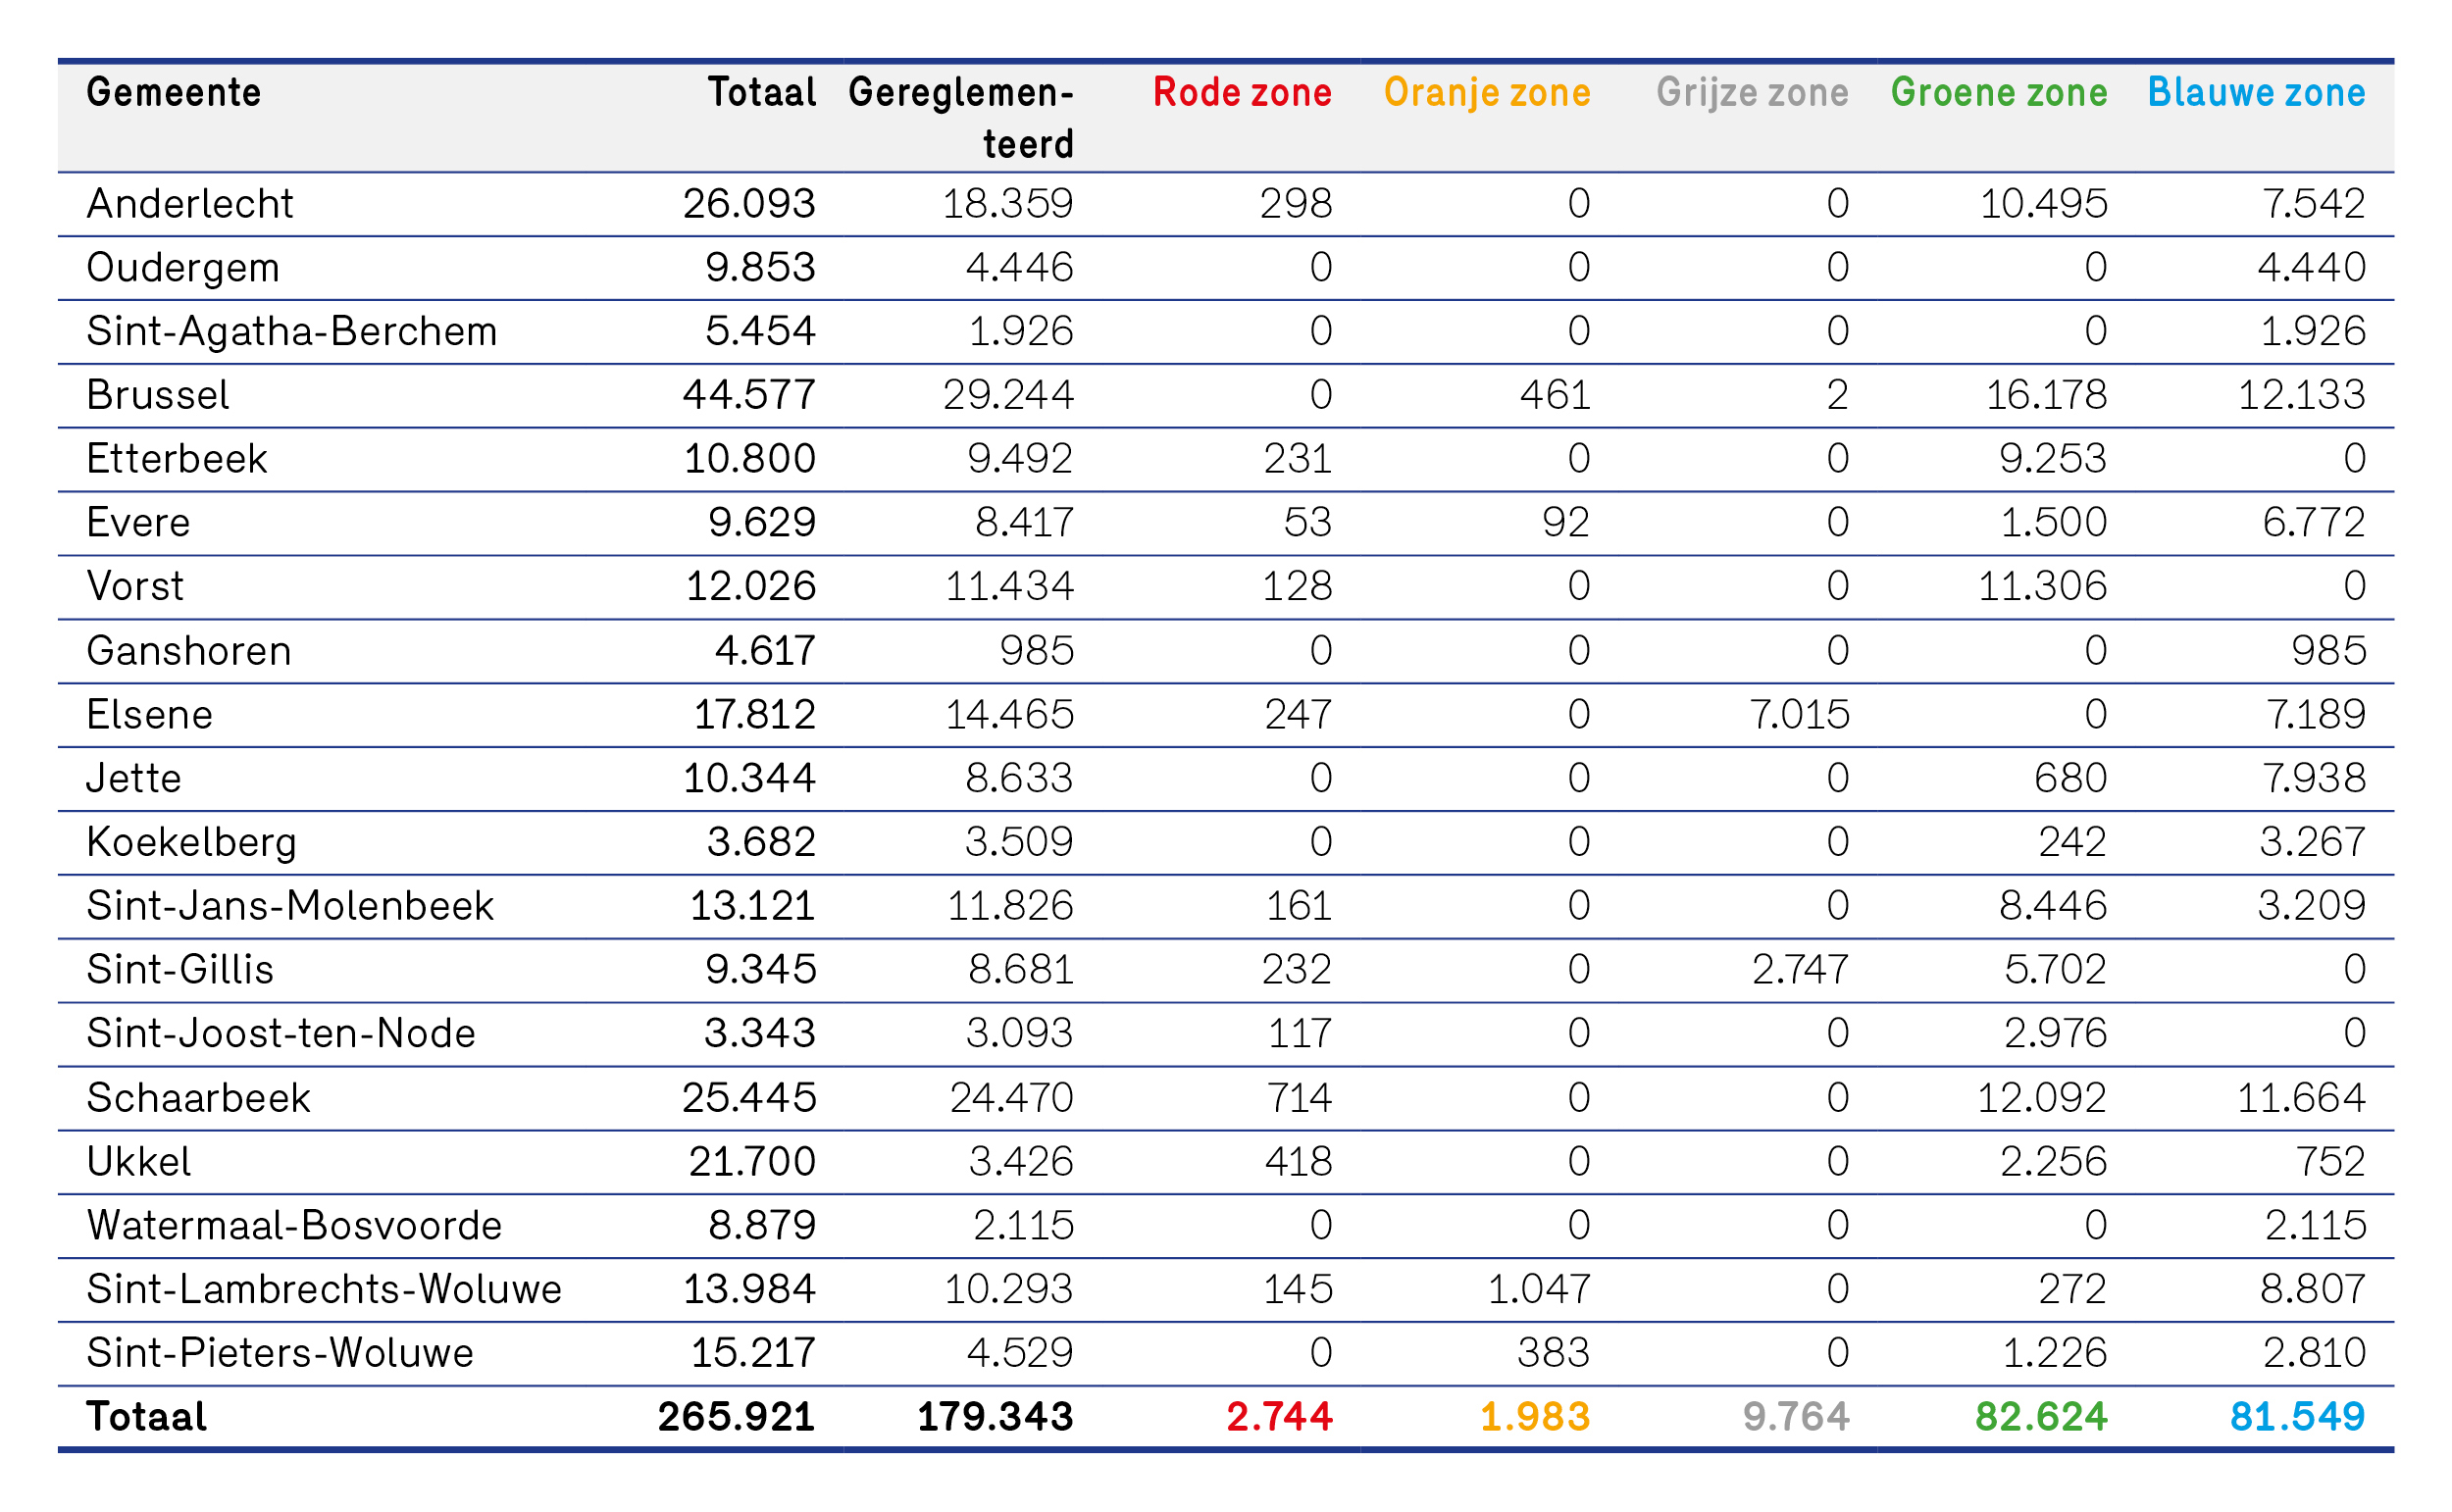Click the Gemeente column header

click(174, 92)
